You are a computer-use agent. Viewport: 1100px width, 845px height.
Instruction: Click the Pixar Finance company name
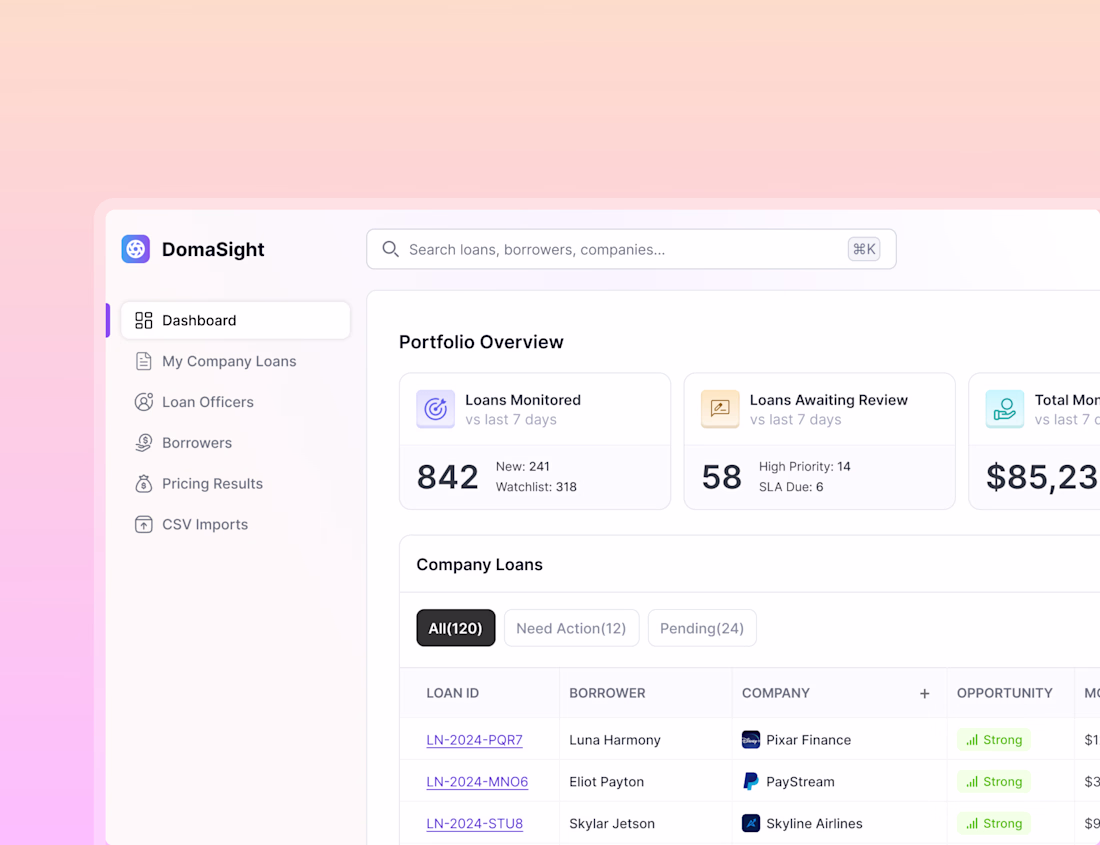808,740
